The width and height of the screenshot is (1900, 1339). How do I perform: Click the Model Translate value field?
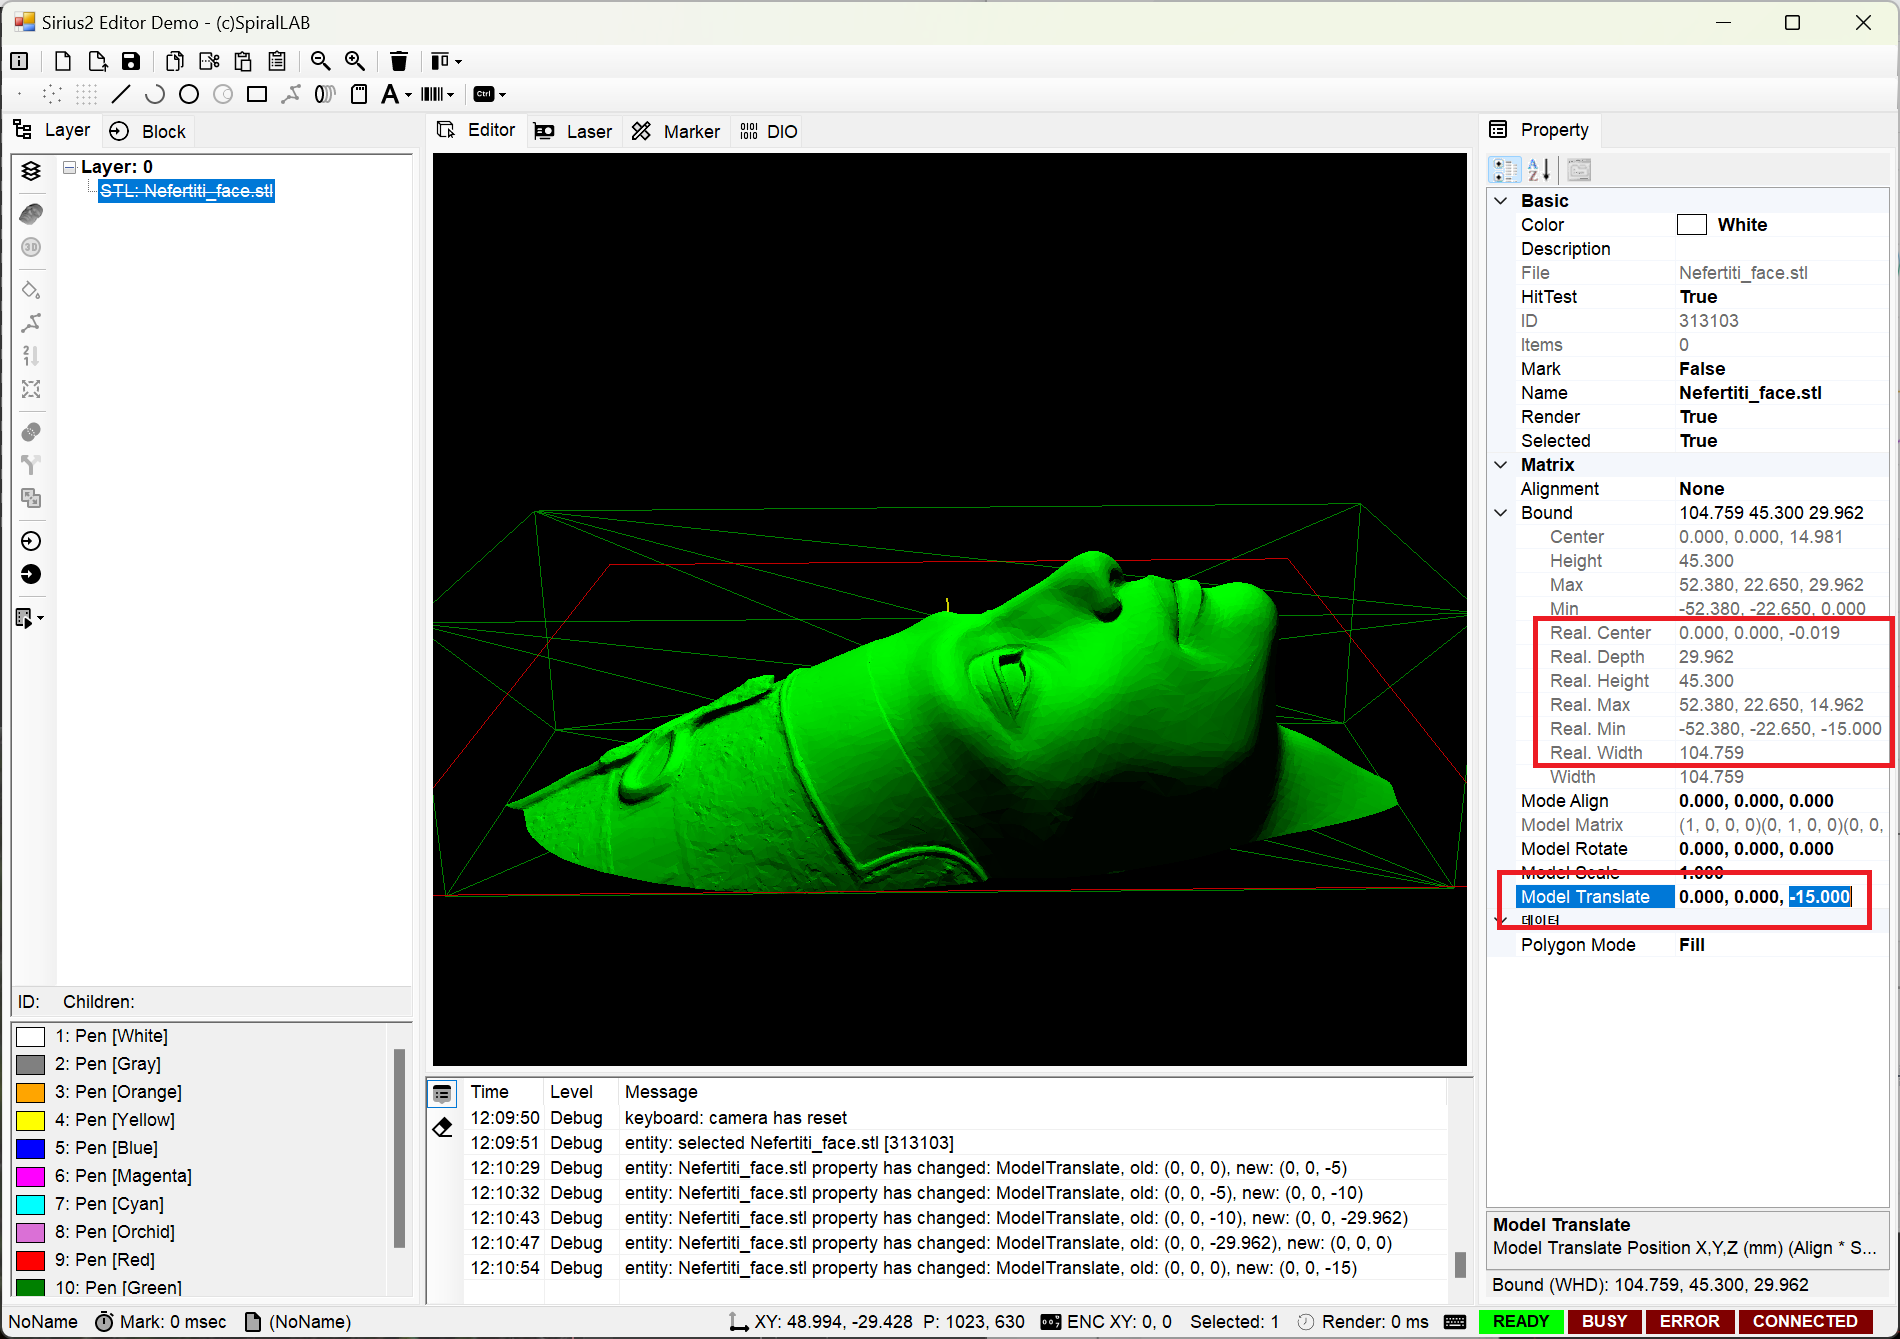(x=1781, y=897)
